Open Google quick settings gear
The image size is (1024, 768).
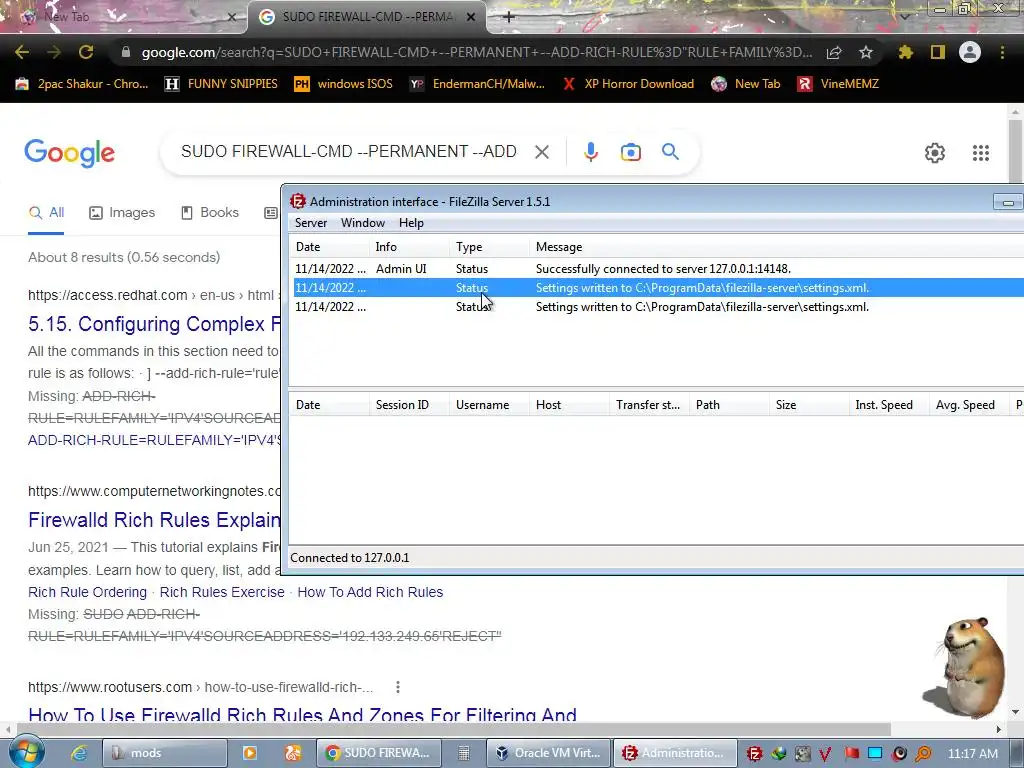coord(935,153)
